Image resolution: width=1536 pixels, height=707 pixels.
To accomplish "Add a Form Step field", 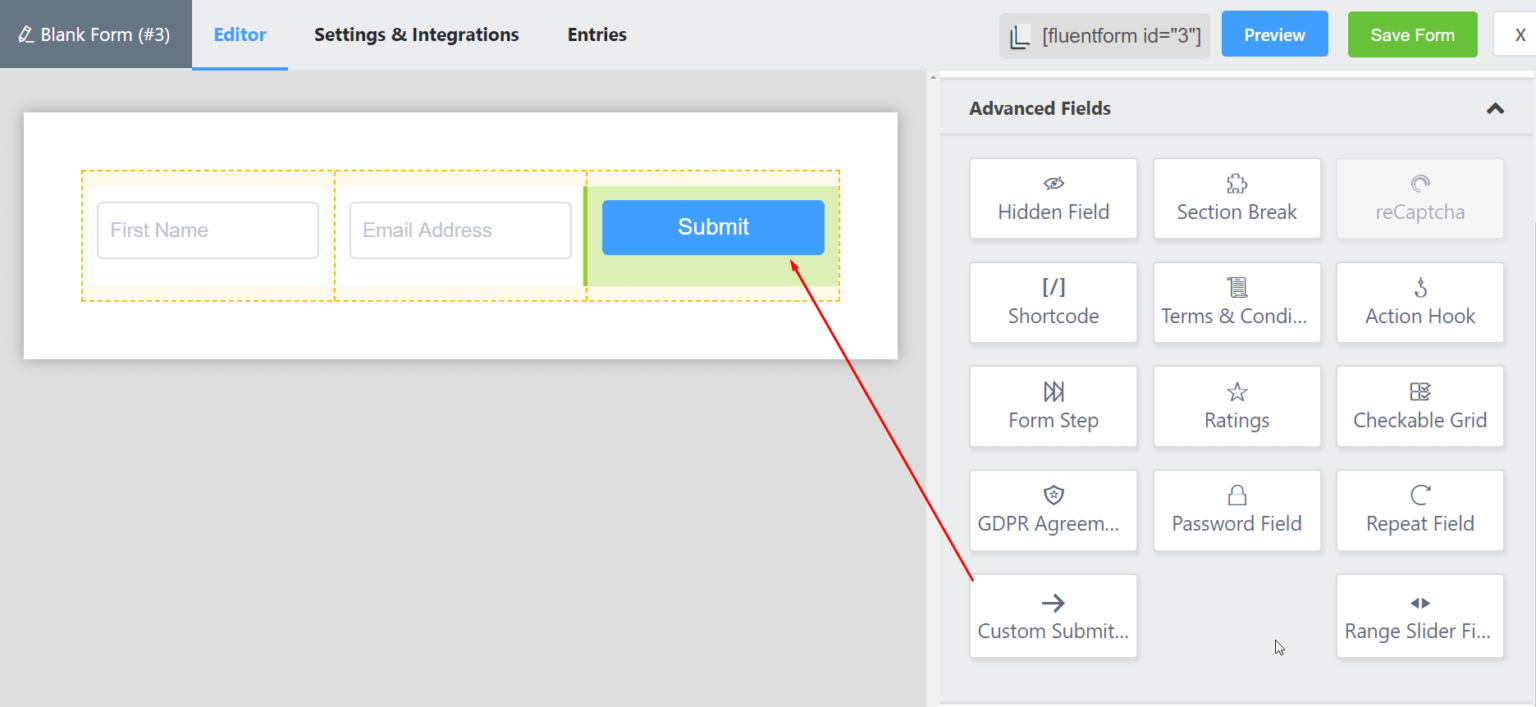I will pos(1053,406).
